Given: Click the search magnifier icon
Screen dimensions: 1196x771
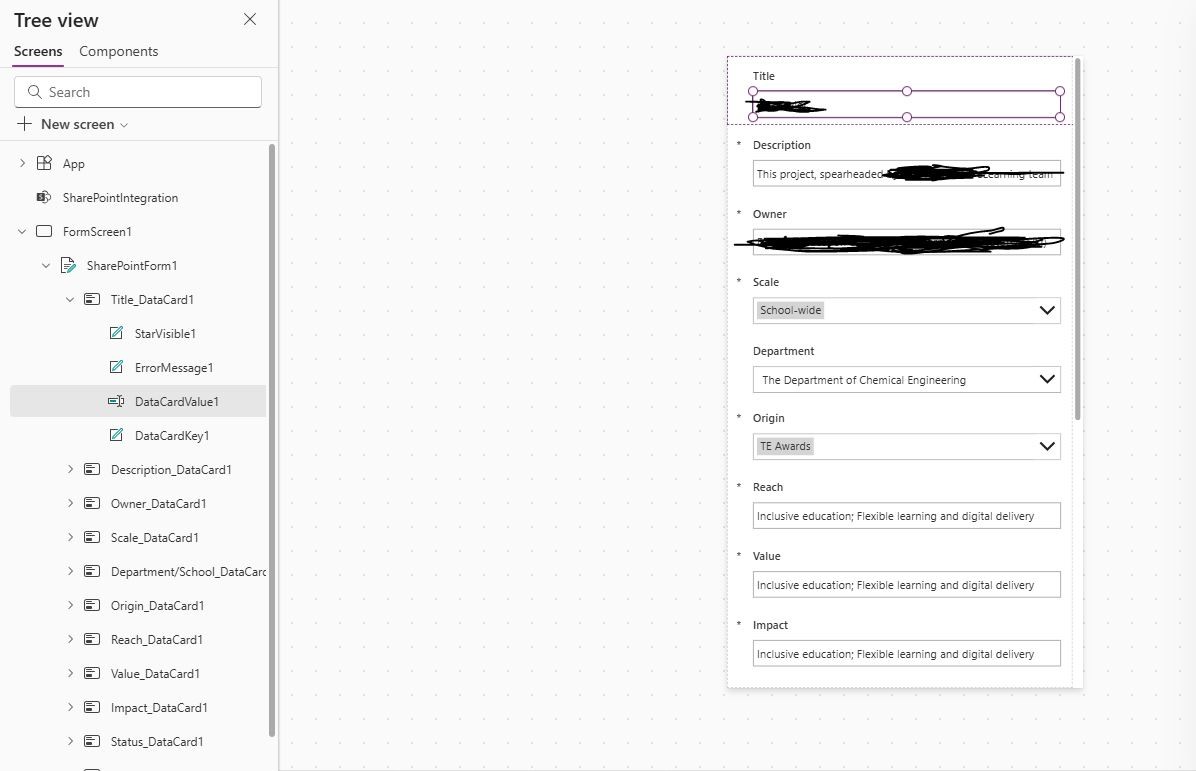Looking at the screenshot, I should (34, 92).
